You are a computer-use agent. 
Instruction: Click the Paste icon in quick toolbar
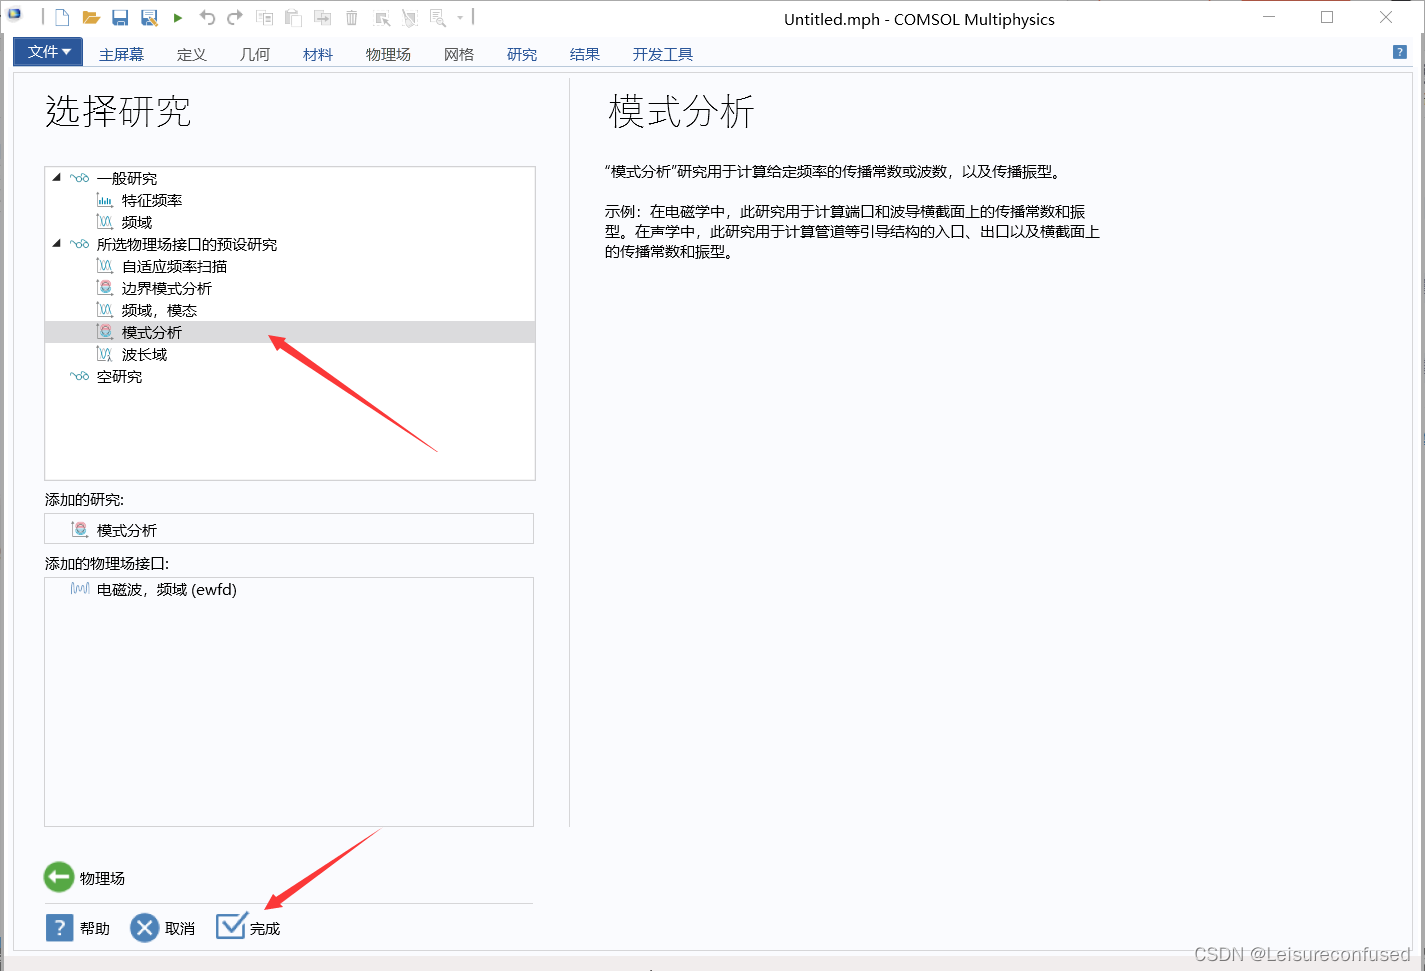293,17
